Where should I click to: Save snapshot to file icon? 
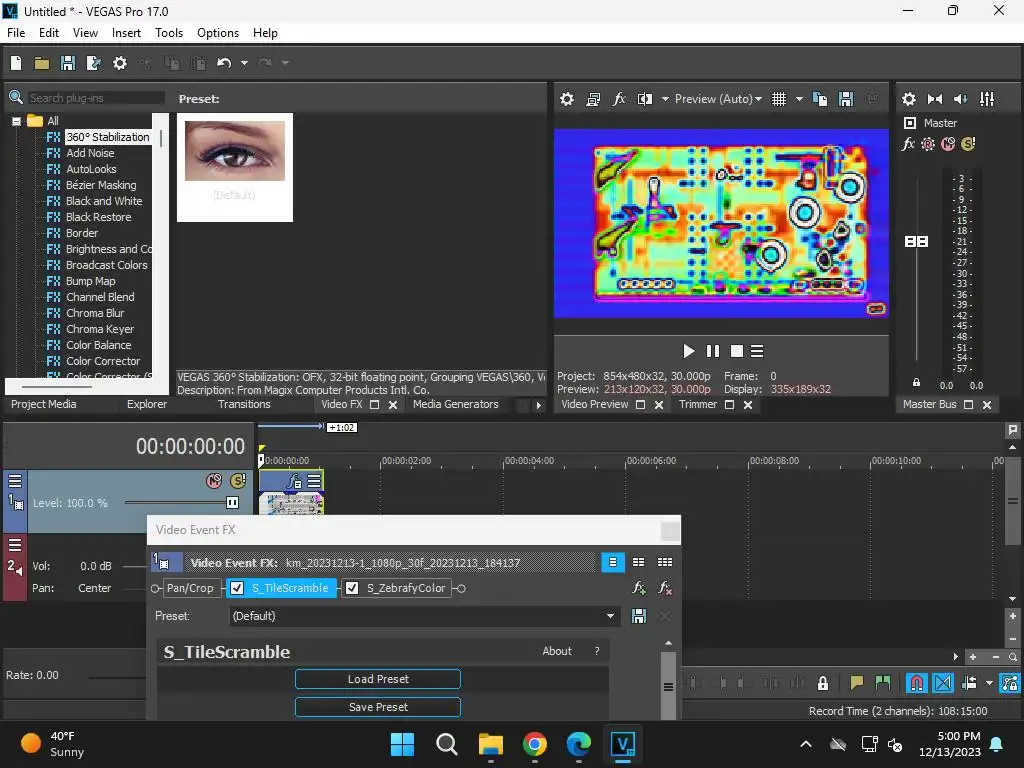(846, 99)
